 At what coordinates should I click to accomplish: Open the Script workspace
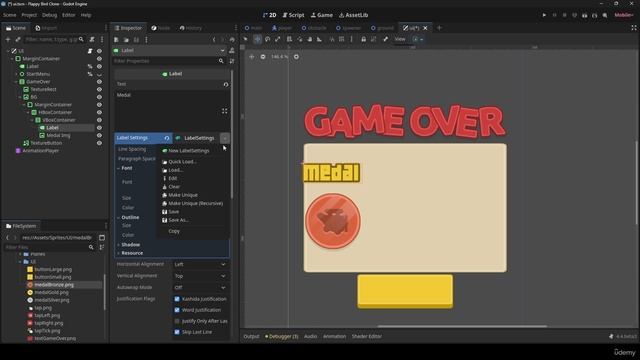point(293,15)
